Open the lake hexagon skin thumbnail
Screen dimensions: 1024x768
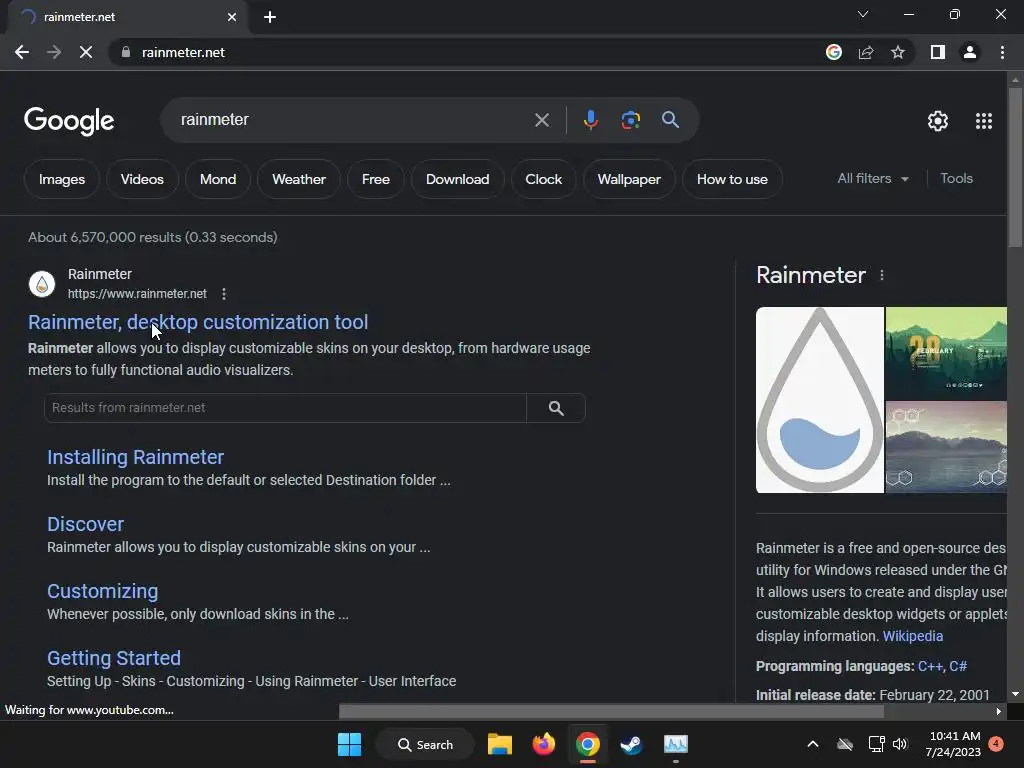[946, 447]
